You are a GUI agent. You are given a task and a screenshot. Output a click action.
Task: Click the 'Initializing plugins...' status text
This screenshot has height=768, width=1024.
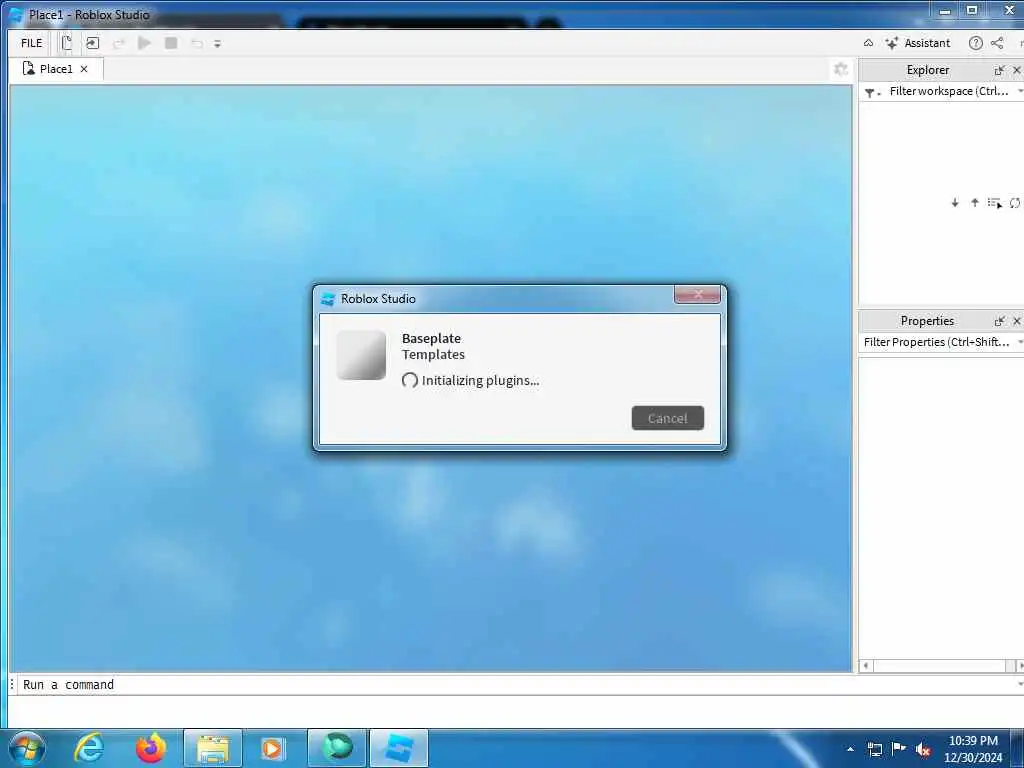(480, 380)
